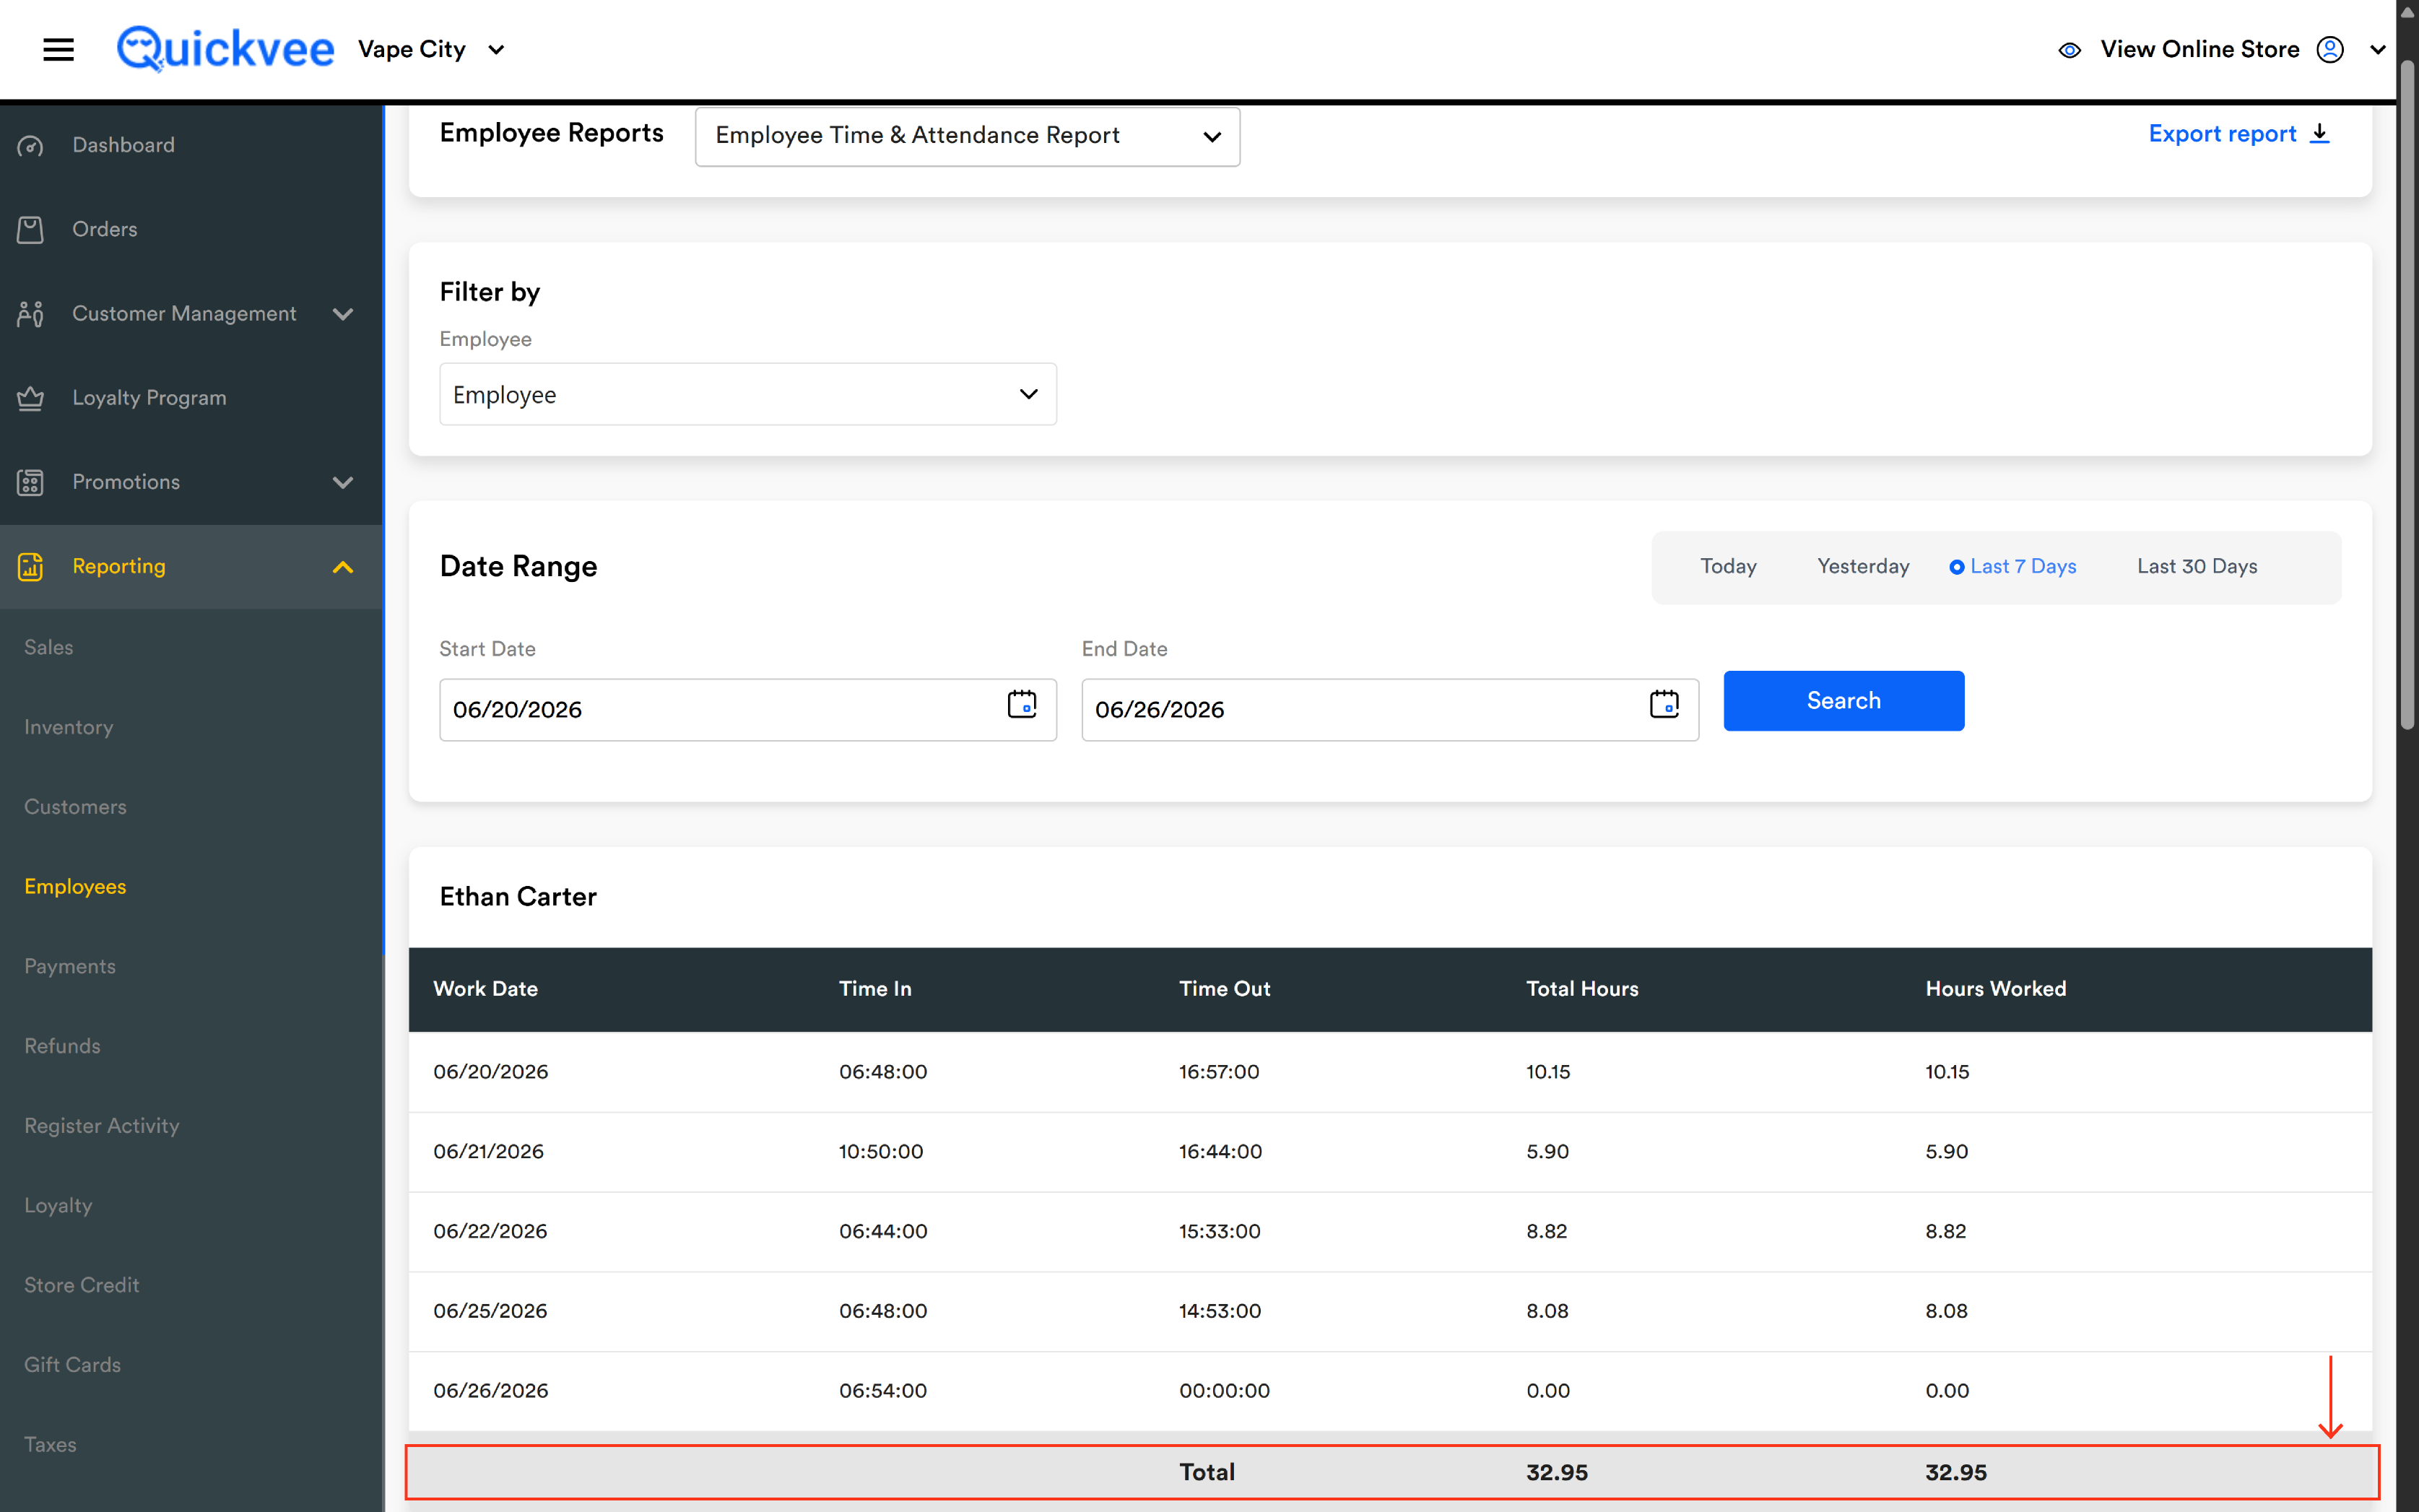The image size is (2419, 1512).
Task: Open the Sales reporting submenu item
Action: pos(49,648)
